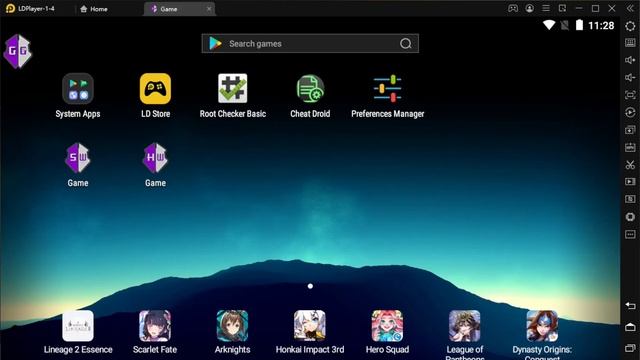
Task: Open Preferences Manager app
Action: (x=387, y=89)
